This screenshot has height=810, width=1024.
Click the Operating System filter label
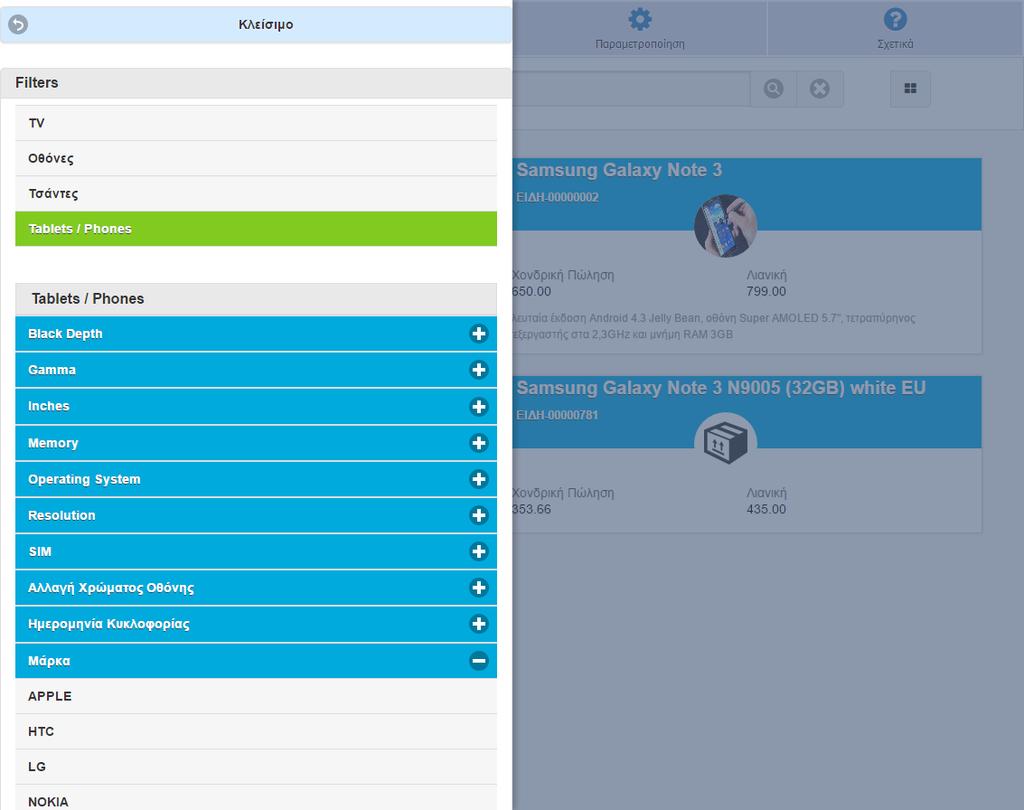coord(84,479)
